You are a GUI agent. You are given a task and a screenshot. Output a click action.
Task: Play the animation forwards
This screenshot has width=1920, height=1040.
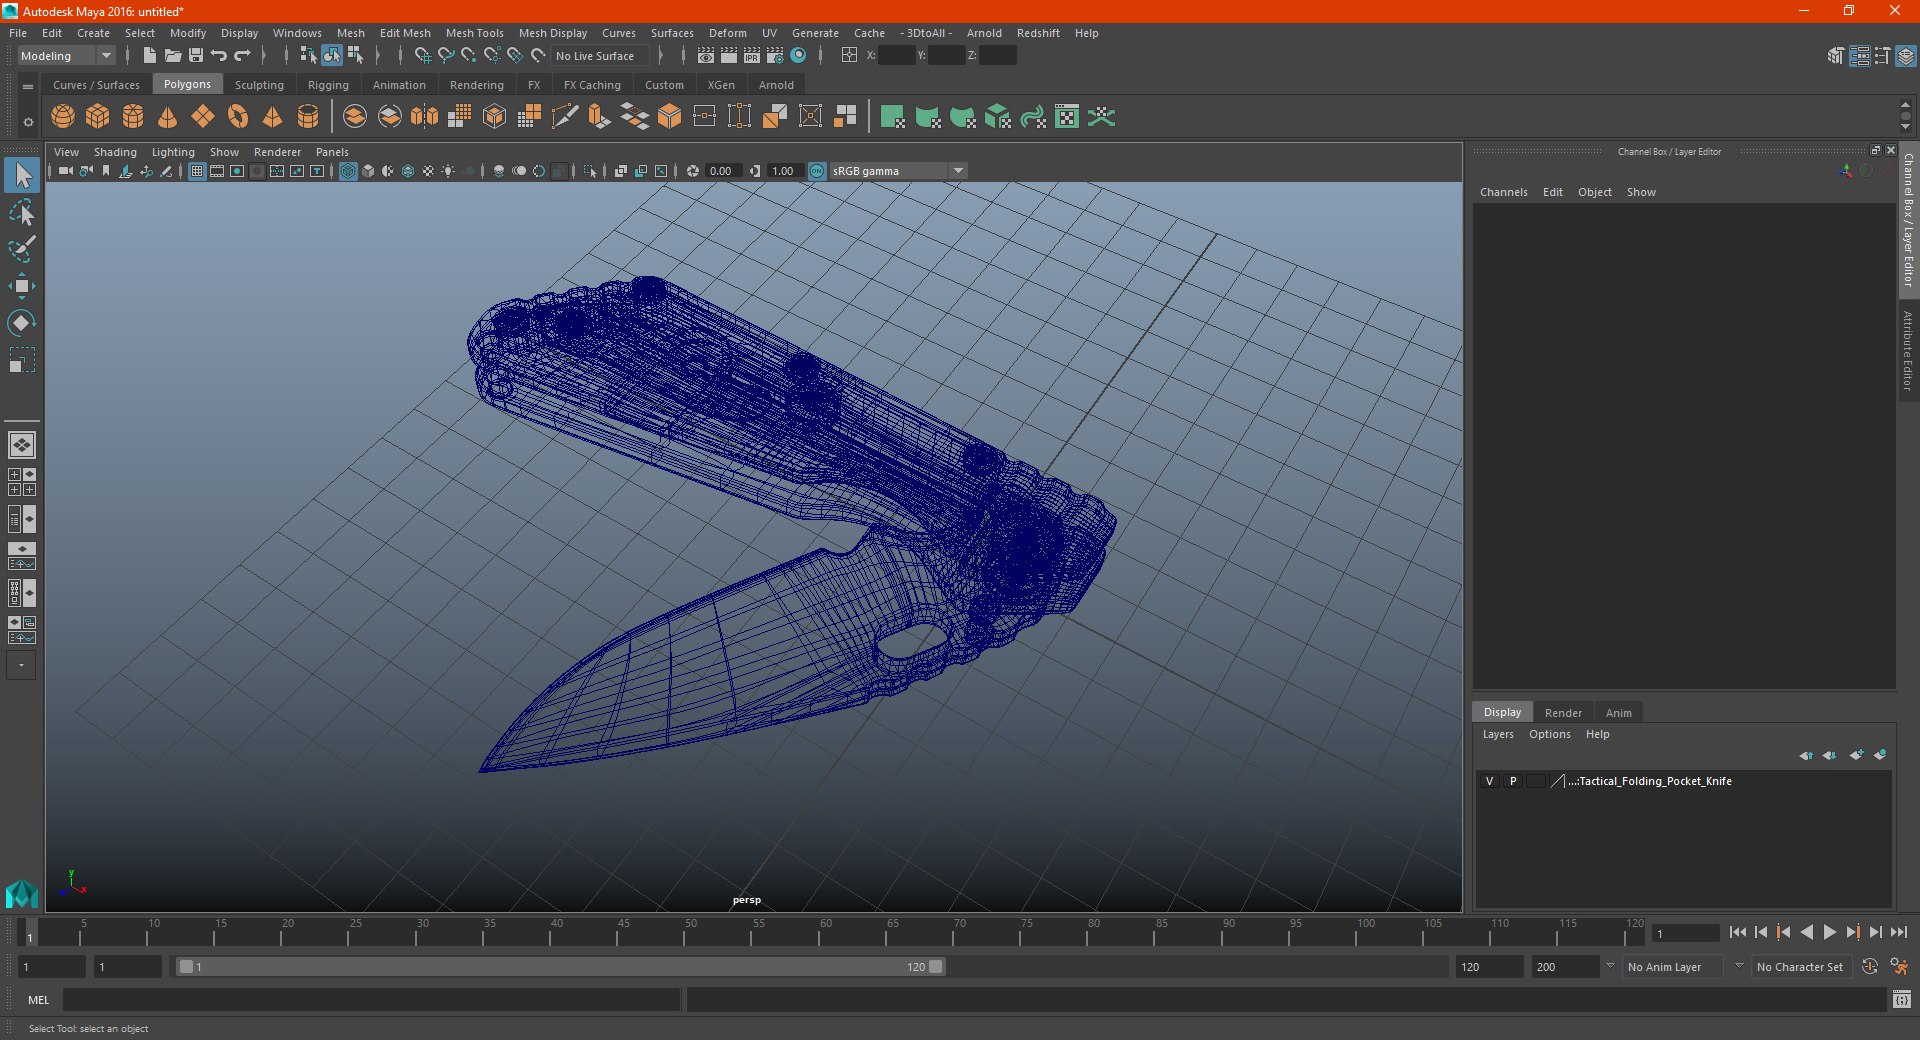1830,932
